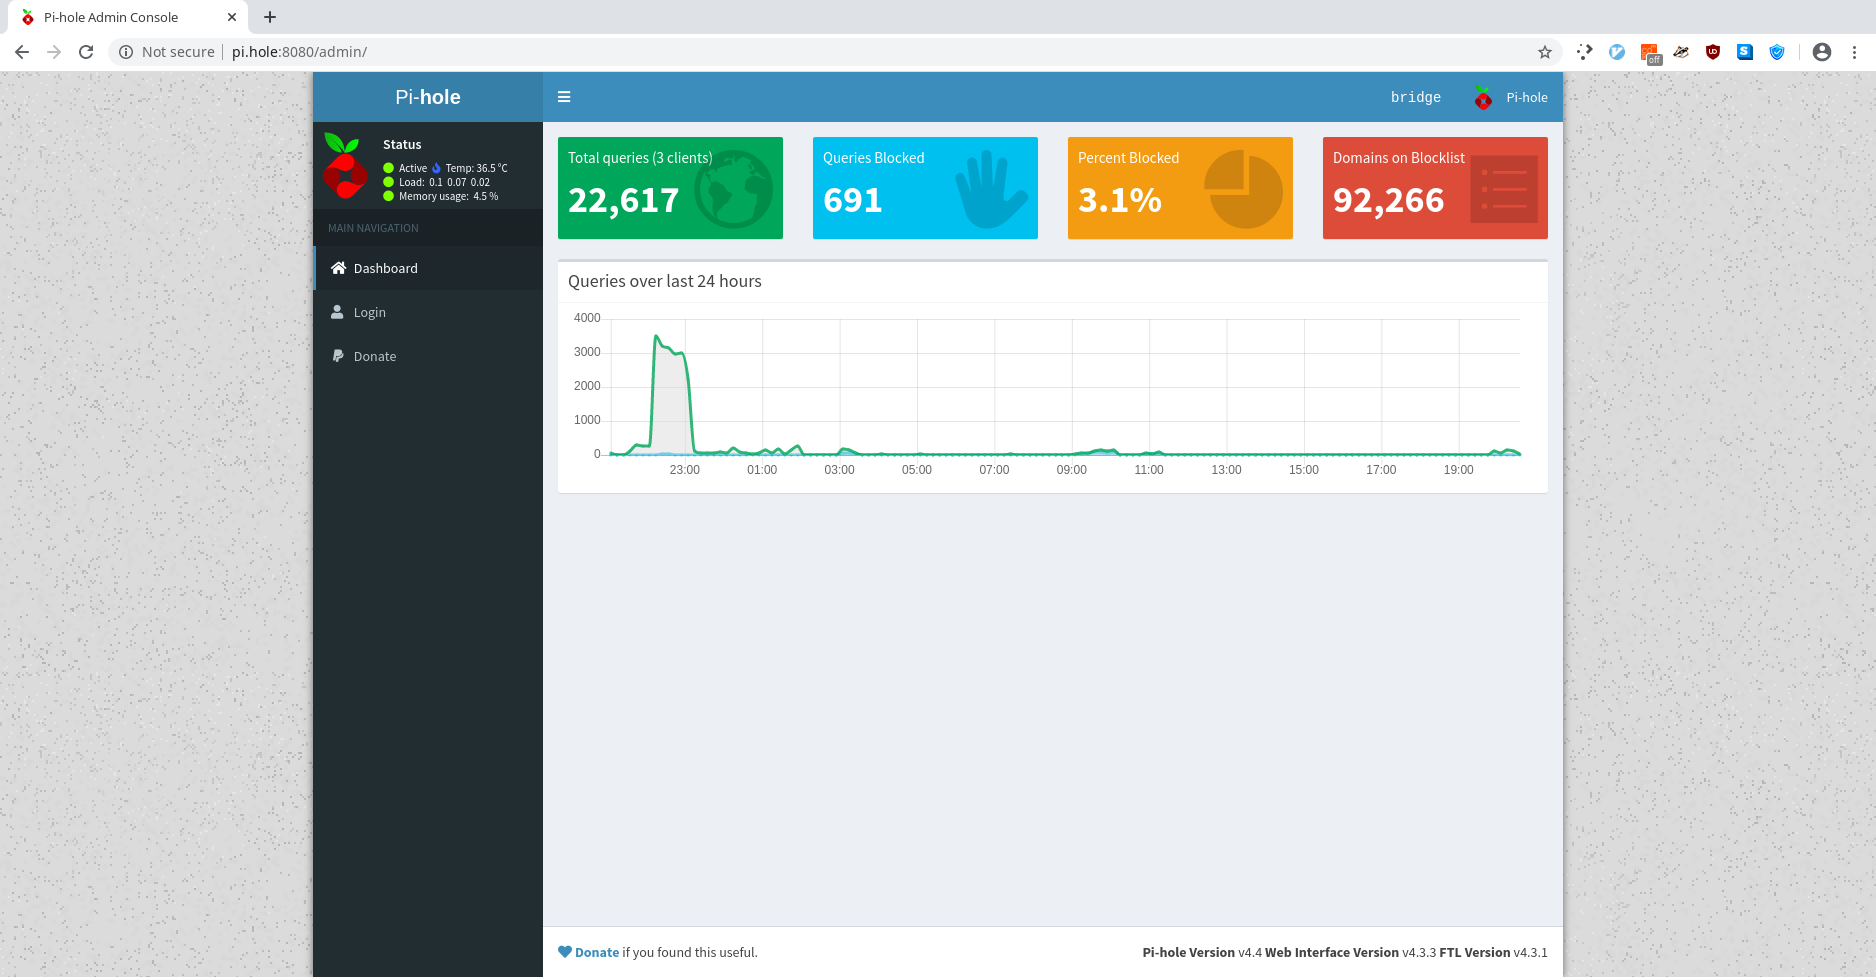Open the Login page from sidebar

pyautogui.click(x=369, y=312)
